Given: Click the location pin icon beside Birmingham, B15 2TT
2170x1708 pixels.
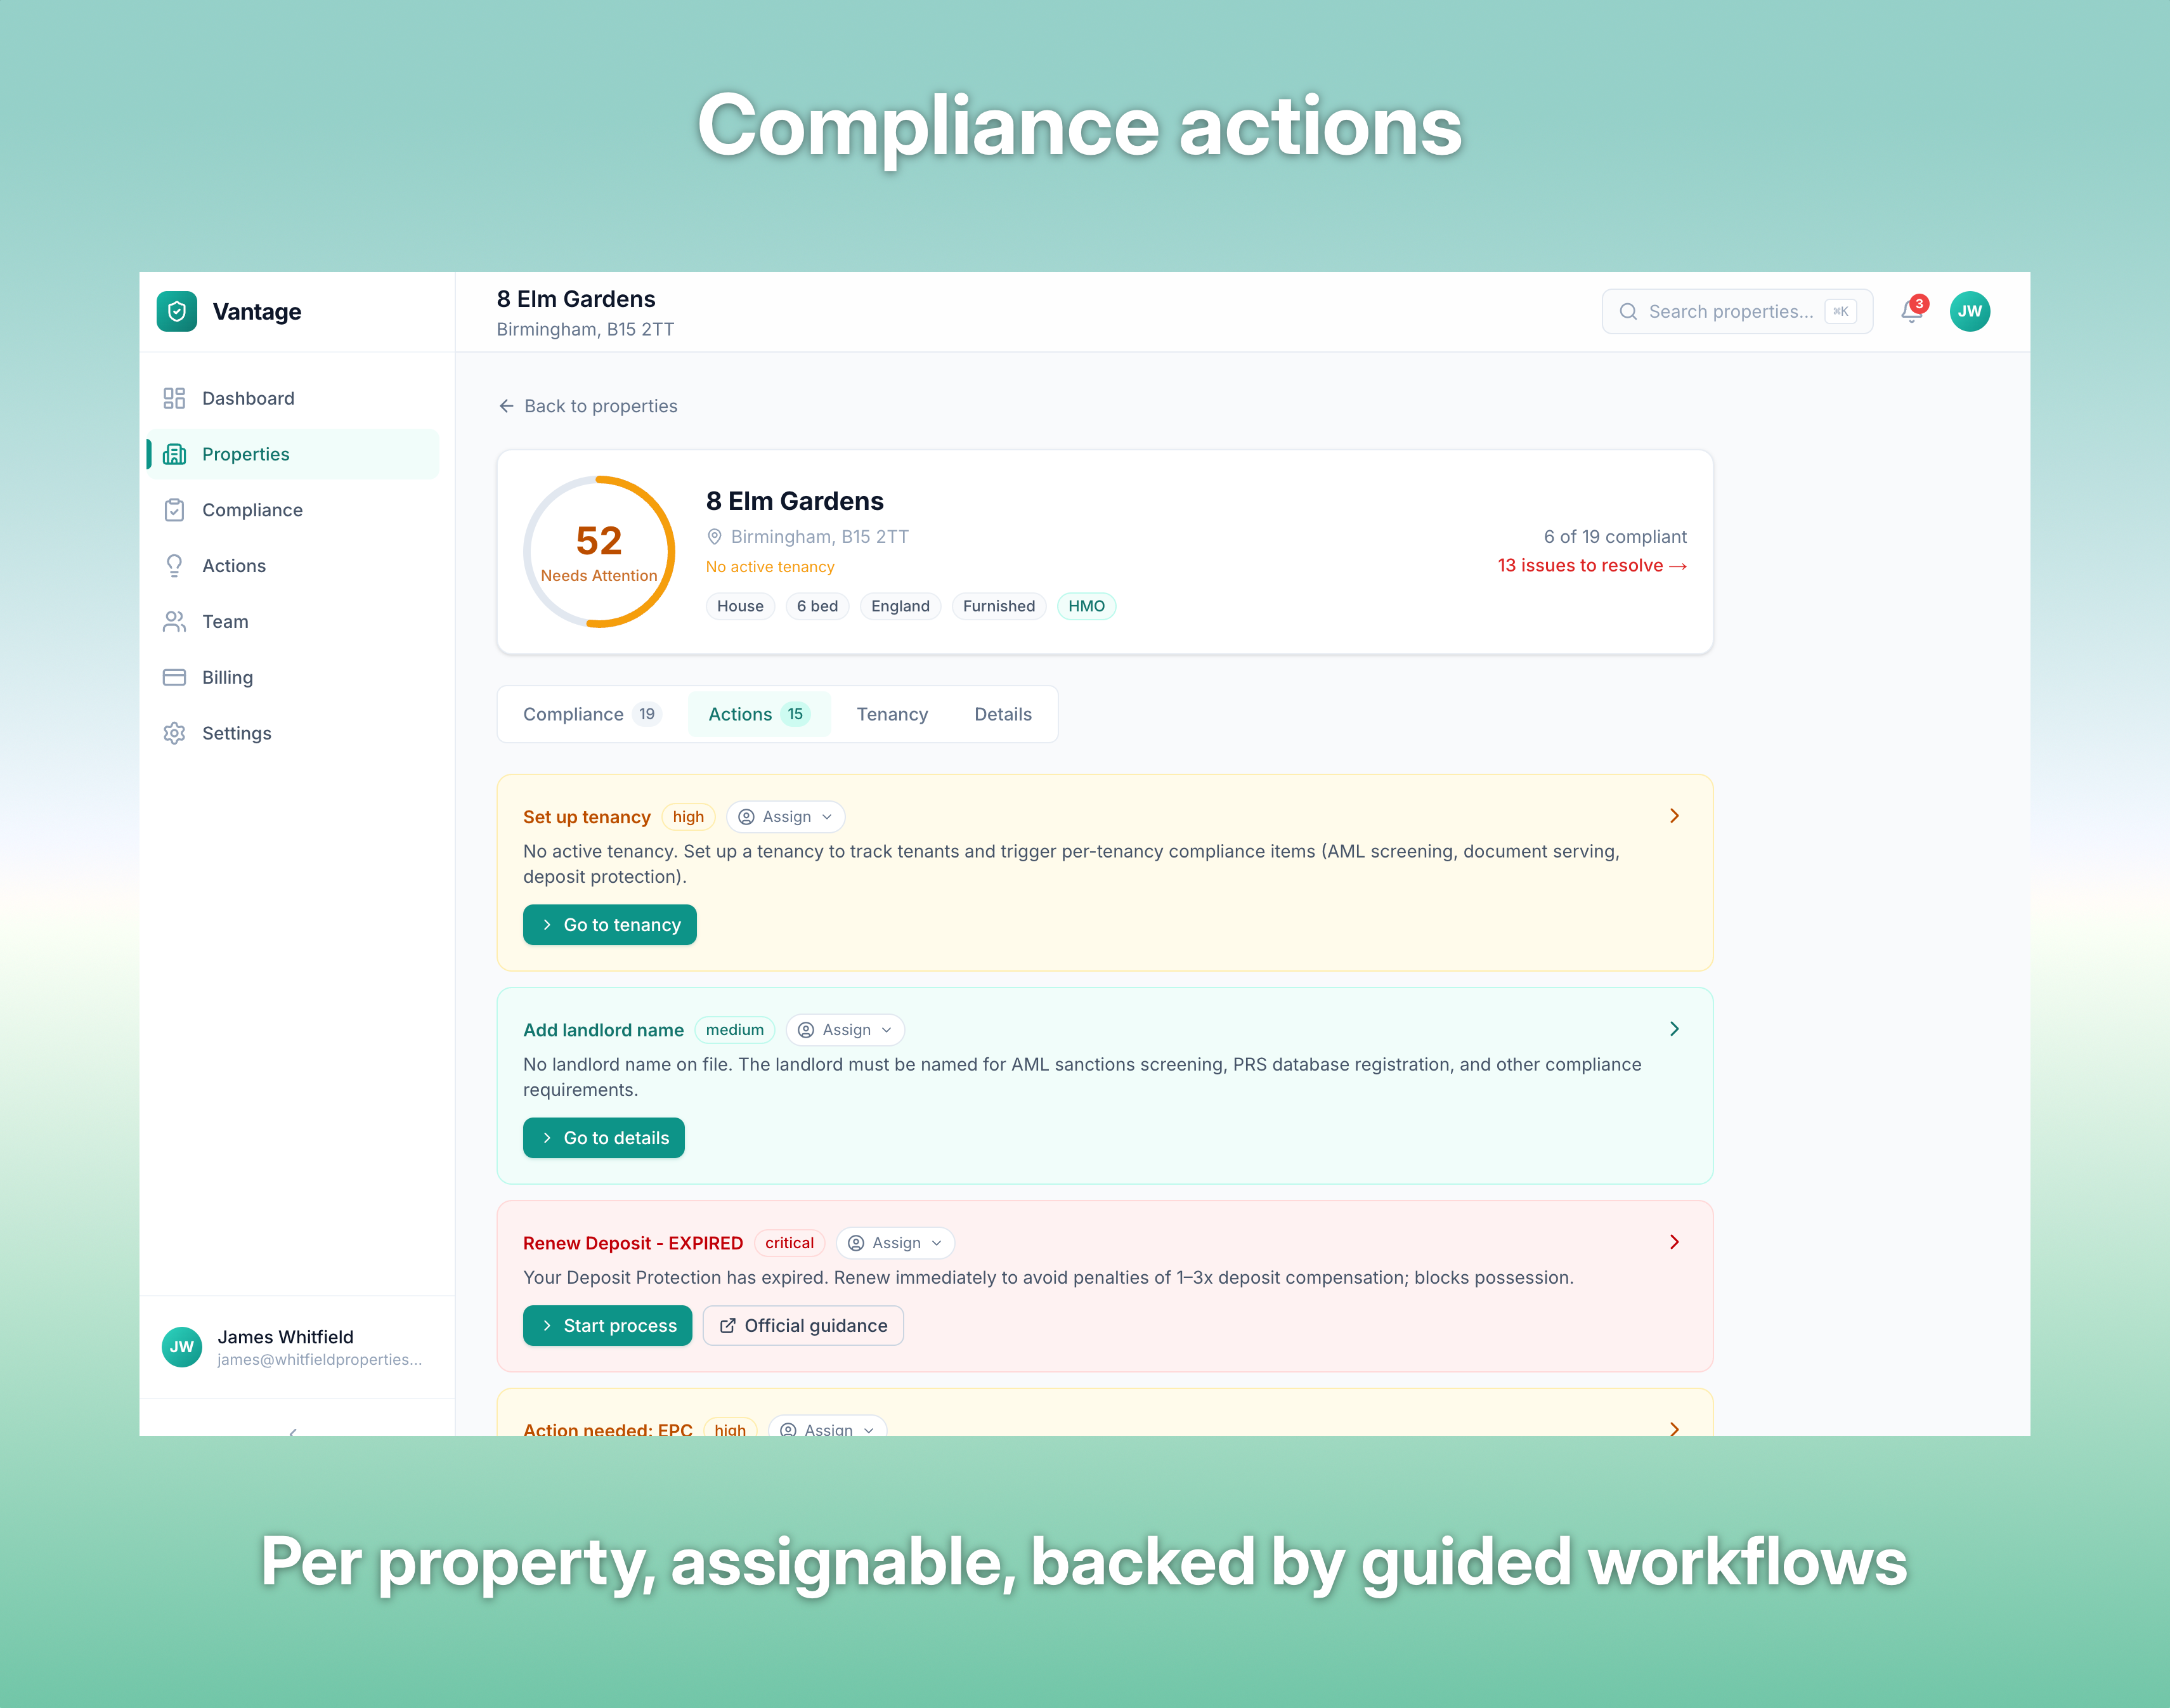Looking at the screenshot, I should (x=715, y=537).
